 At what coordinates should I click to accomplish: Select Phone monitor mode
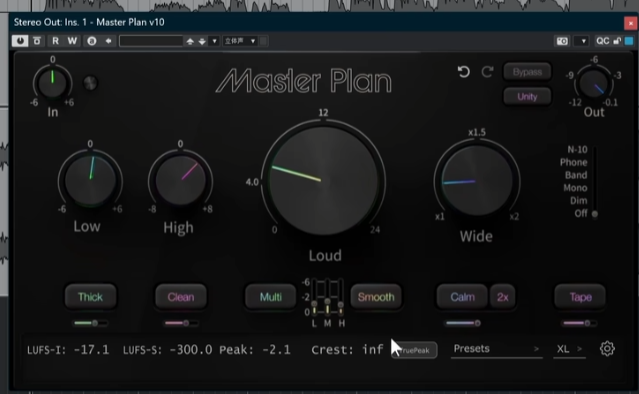(573, 162)
